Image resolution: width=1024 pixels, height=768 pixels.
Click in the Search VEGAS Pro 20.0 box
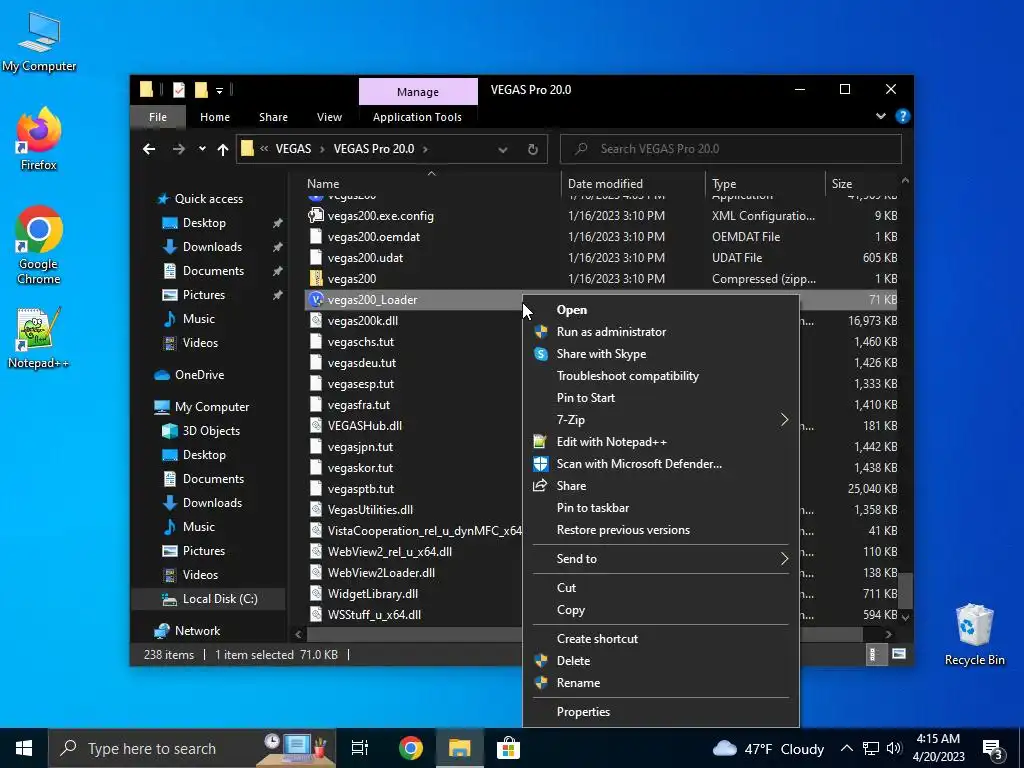point(731,149)
